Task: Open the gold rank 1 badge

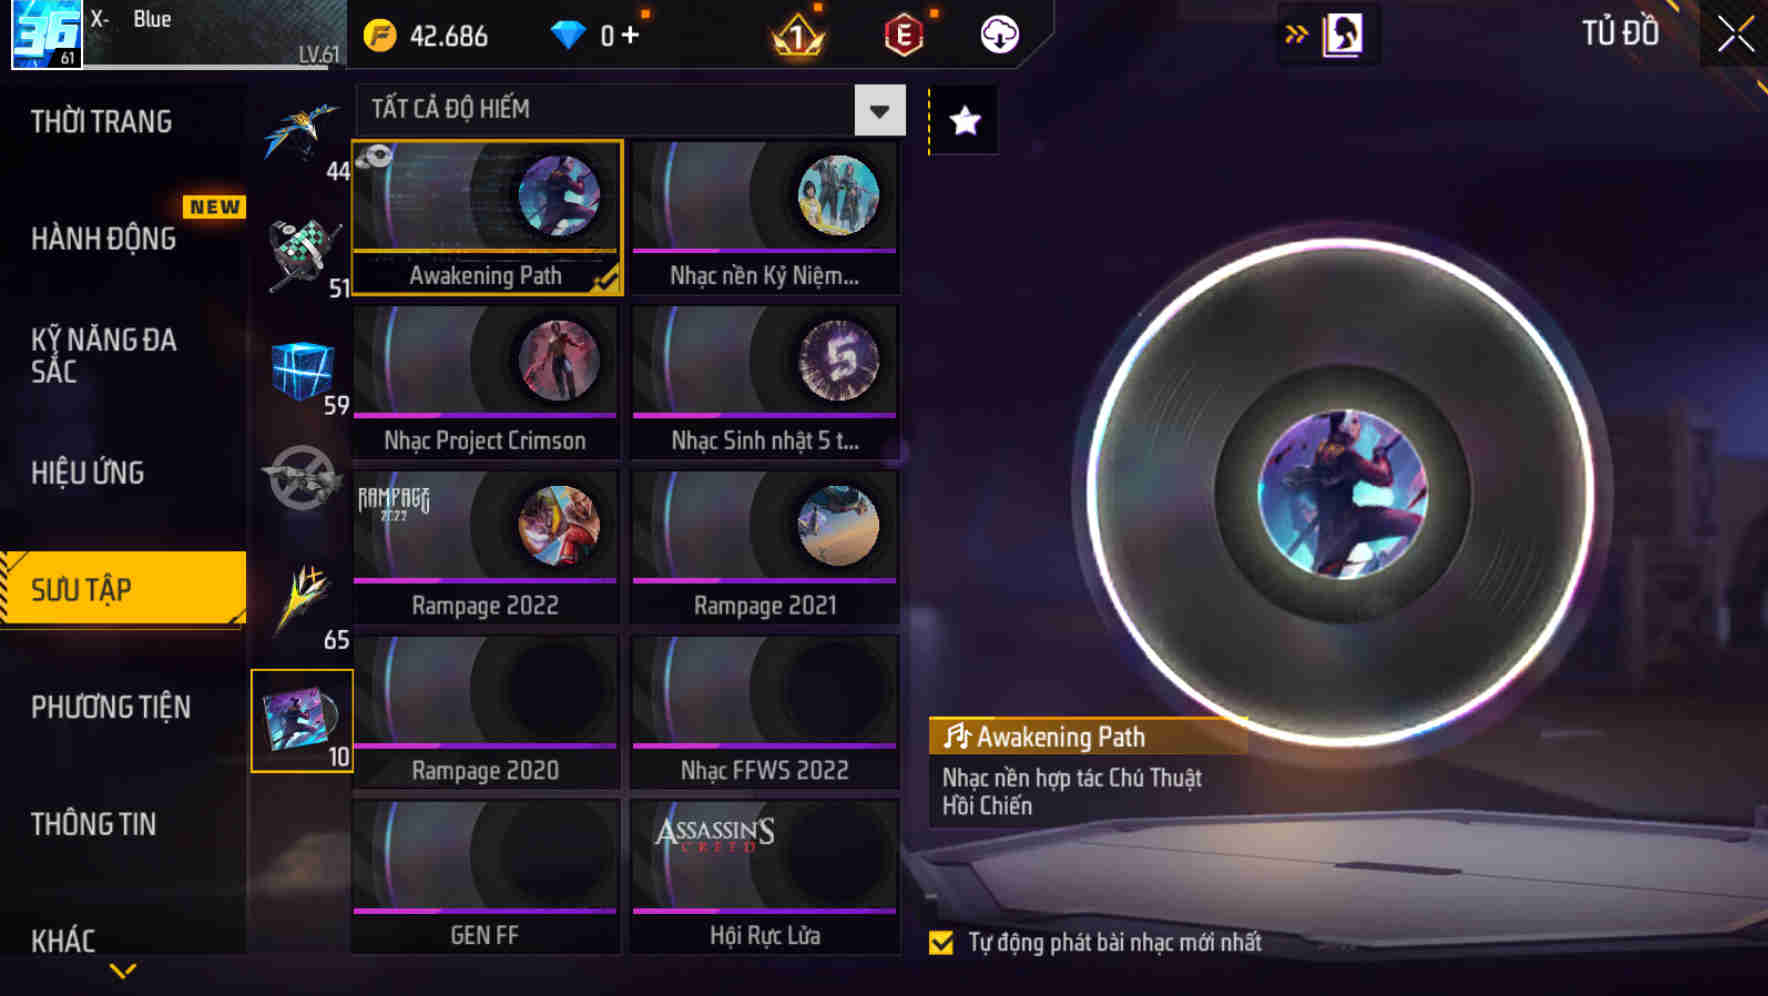Action: (x=798, y=37)
